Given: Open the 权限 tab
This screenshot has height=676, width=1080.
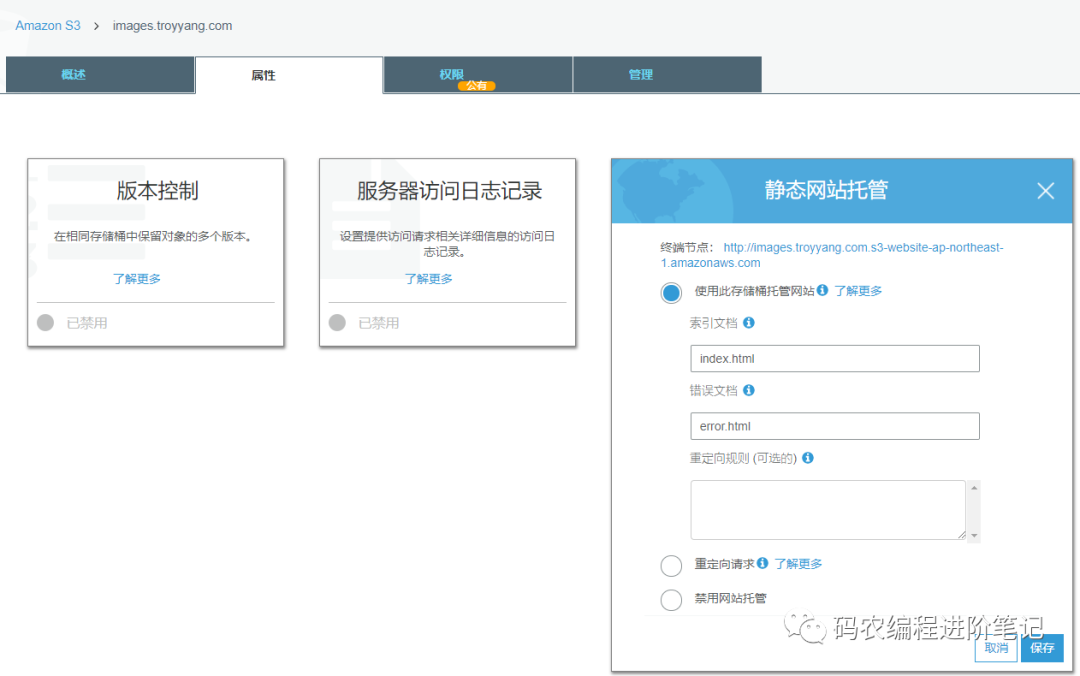Looking at the screenshot, I should [x=477, y=75].
